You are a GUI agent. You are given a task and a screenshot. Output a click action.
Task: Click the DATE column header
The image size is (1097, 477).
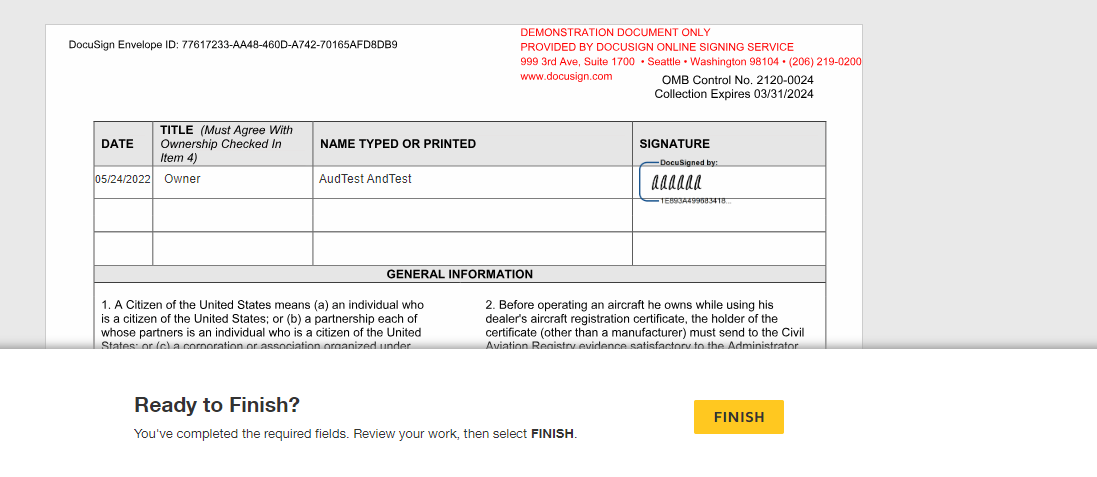click(117, 144)
